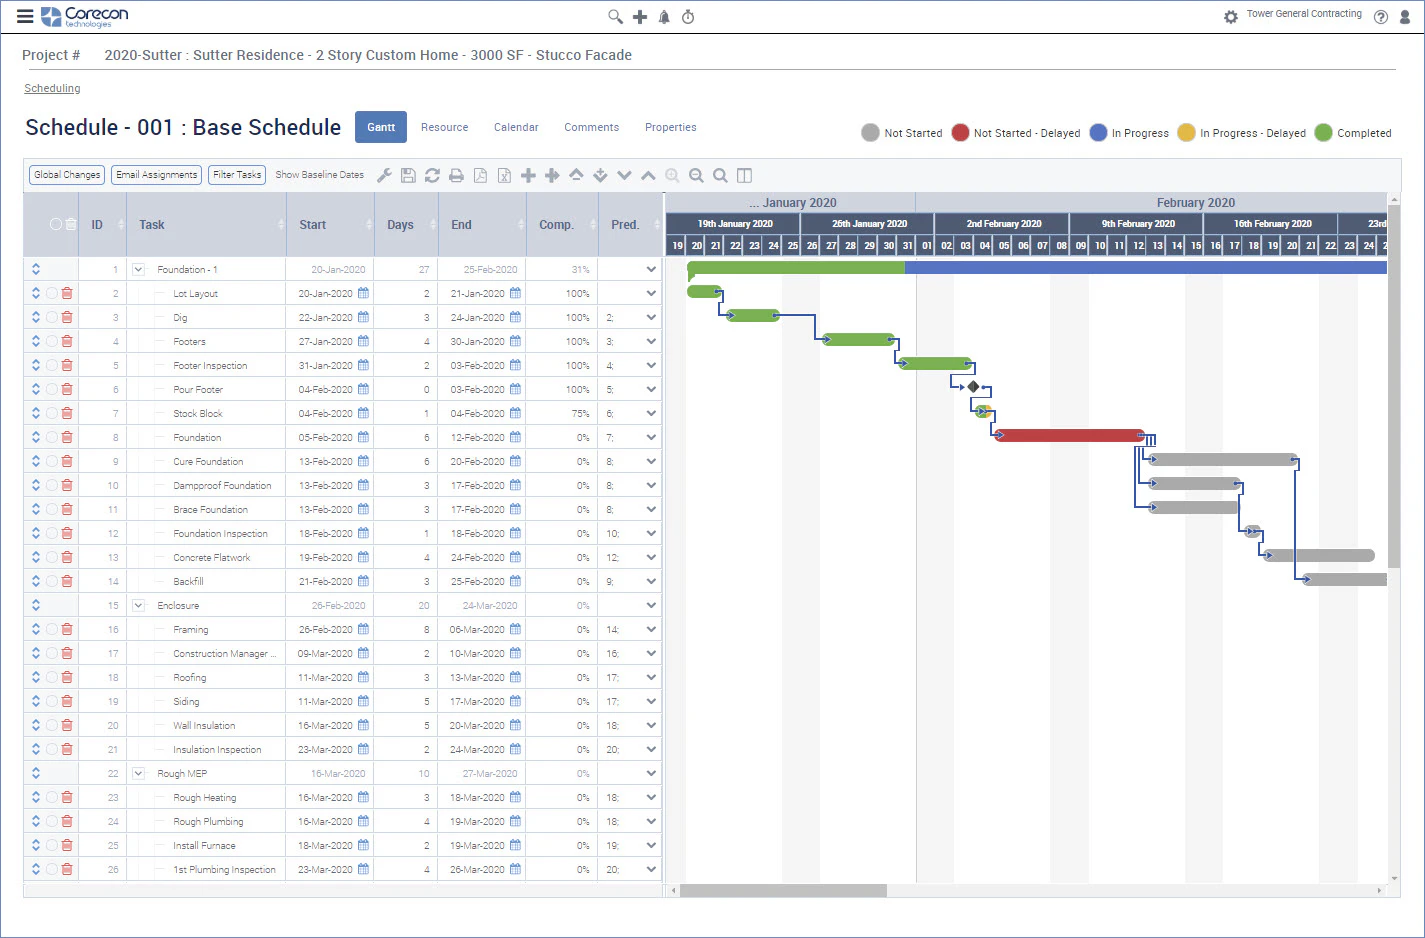1425x938 pixels.
Task: Click the Global Changes button
Action: pos(67,174)
